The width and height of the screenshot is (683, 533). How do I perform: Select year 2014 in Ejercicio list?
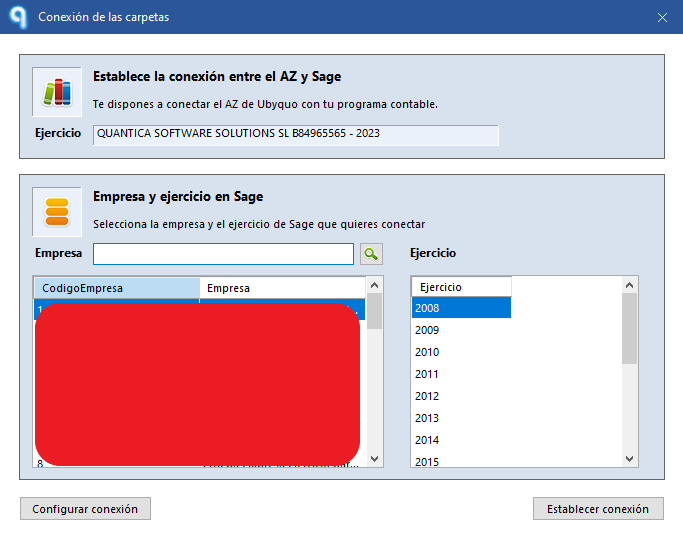[x=461, y=440]
